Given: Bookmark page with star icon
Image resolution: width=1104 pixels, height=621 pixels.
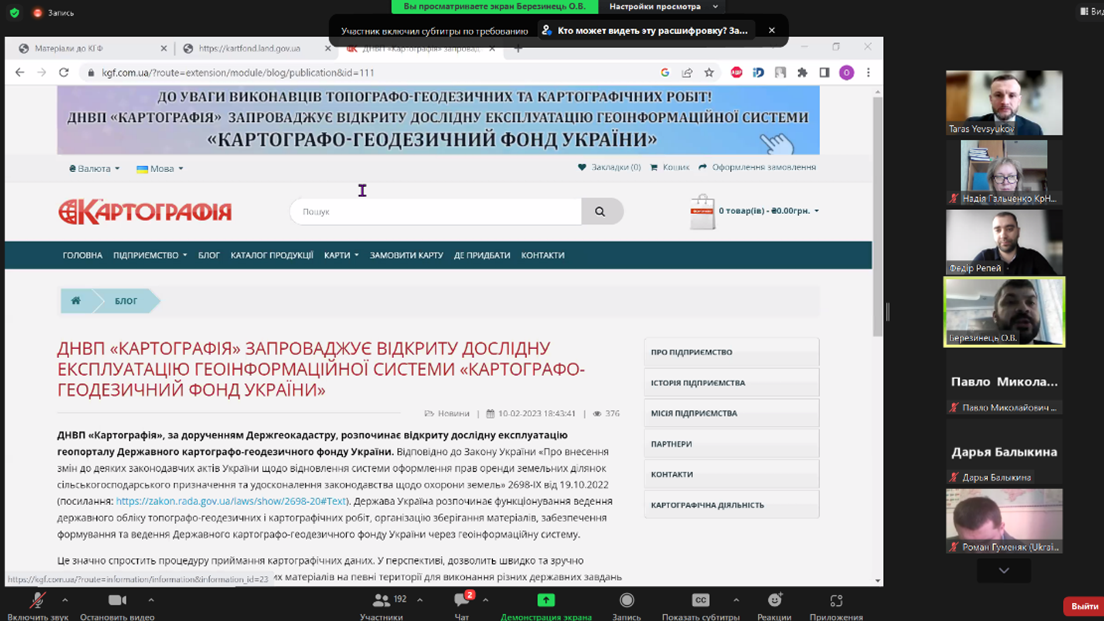Looking at the screenshot, I should click(709, 73).
